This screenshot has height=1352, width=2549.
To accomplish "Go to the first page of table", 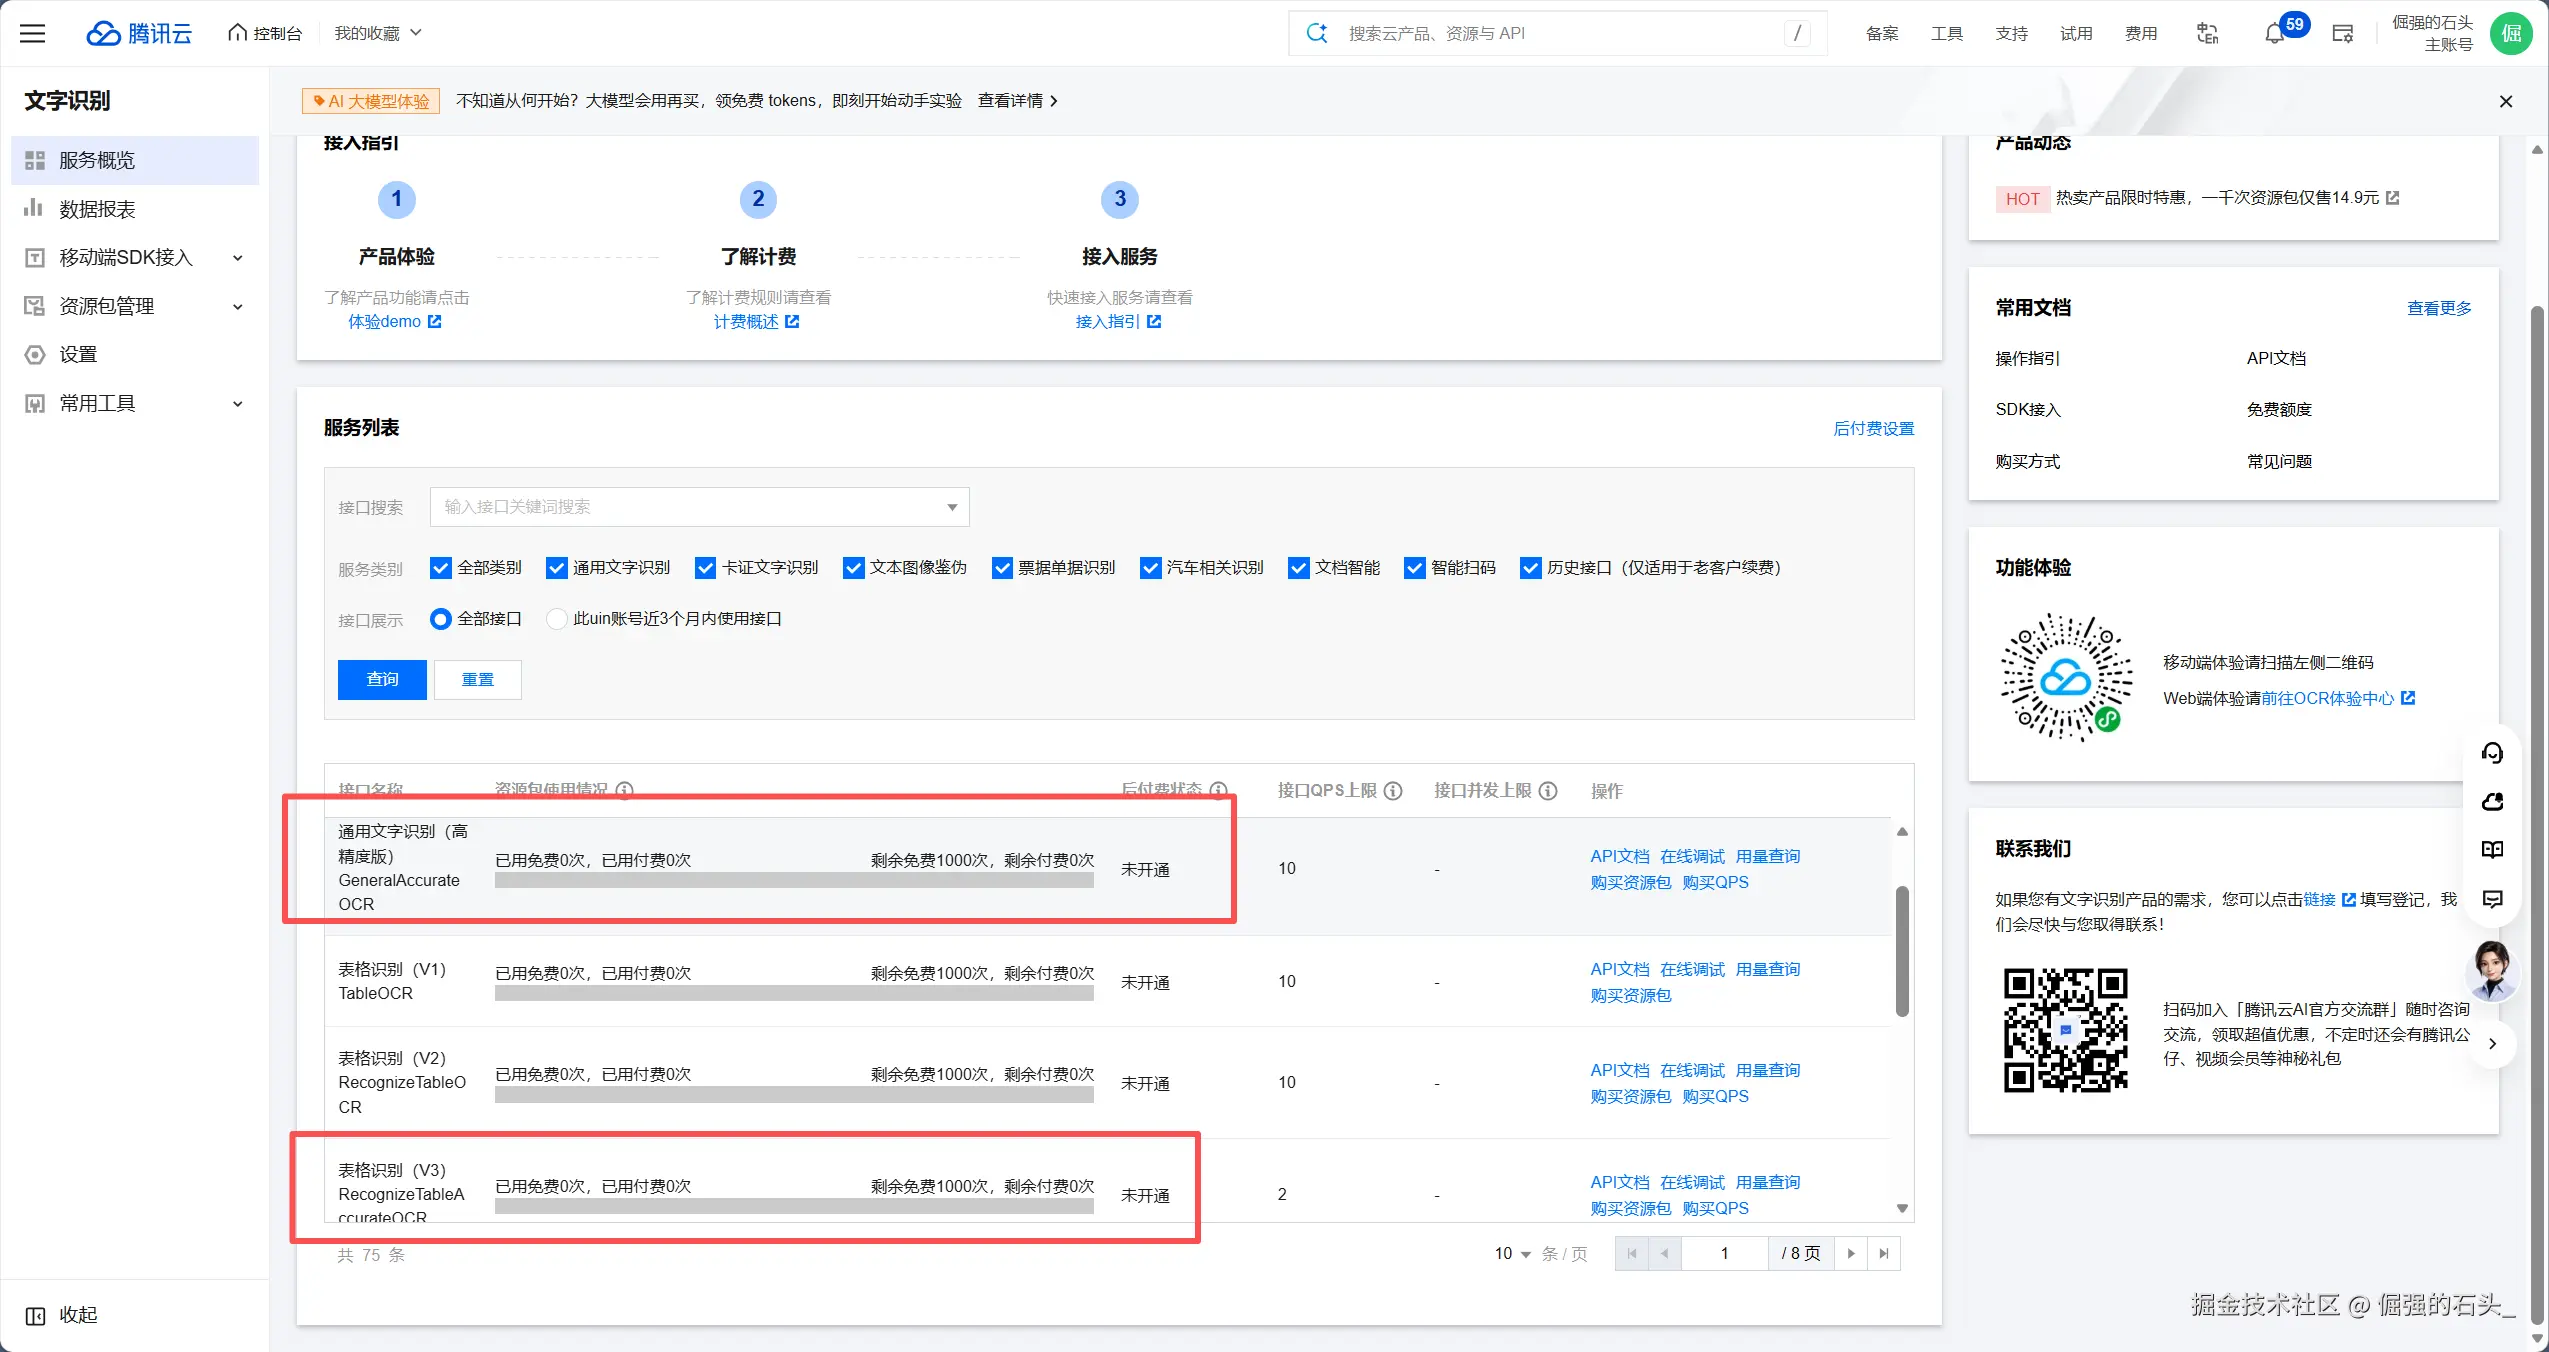I will pyautogui.click(x=1632, y=1254).
